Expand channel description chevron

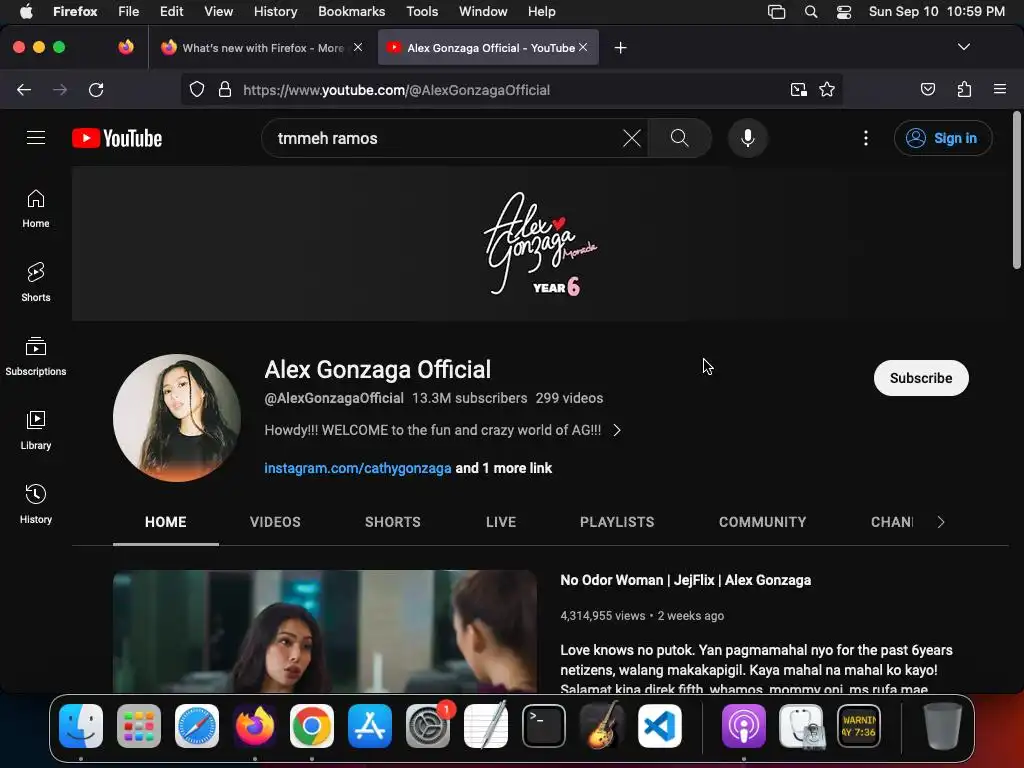[616, 430]
